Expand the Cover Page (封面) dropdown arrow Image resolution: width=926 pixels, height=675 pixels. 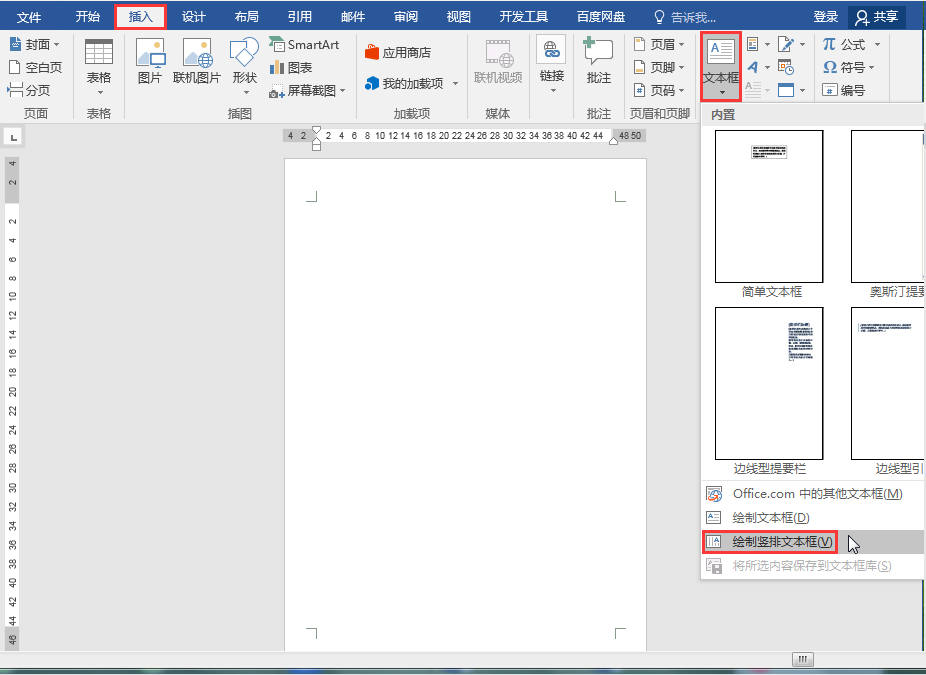click(x=57, y=45)
